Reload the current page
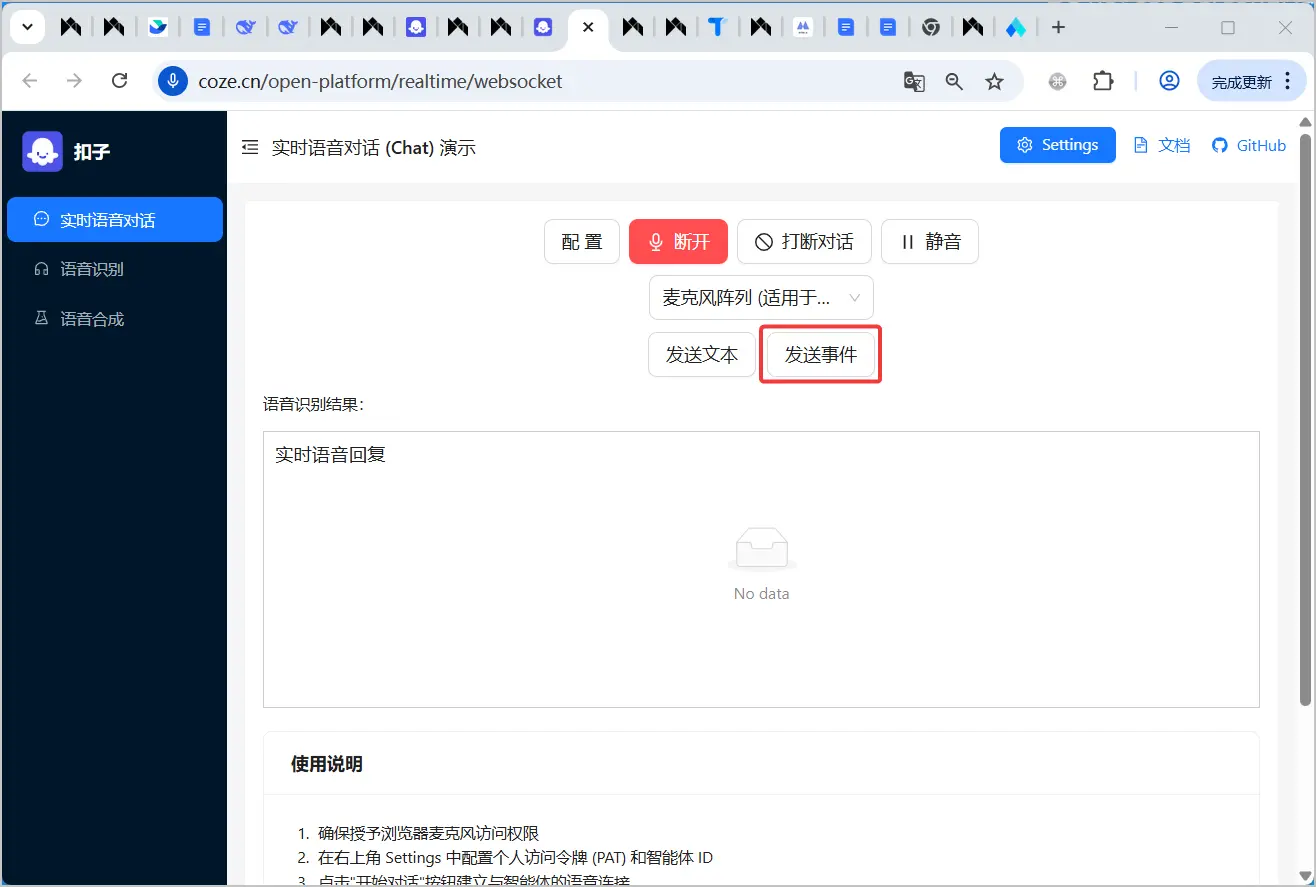 click(x=119, y=81)
